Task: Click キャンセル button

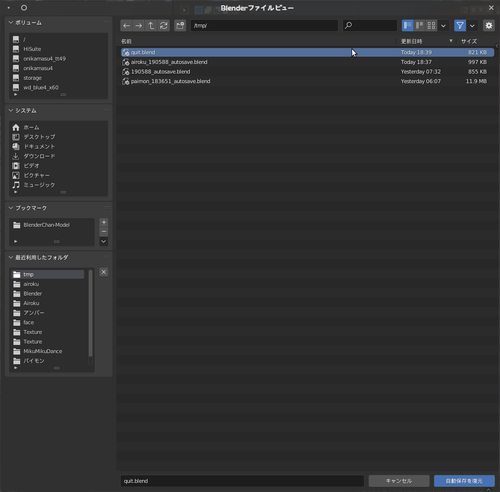Action: coord(399,481)
